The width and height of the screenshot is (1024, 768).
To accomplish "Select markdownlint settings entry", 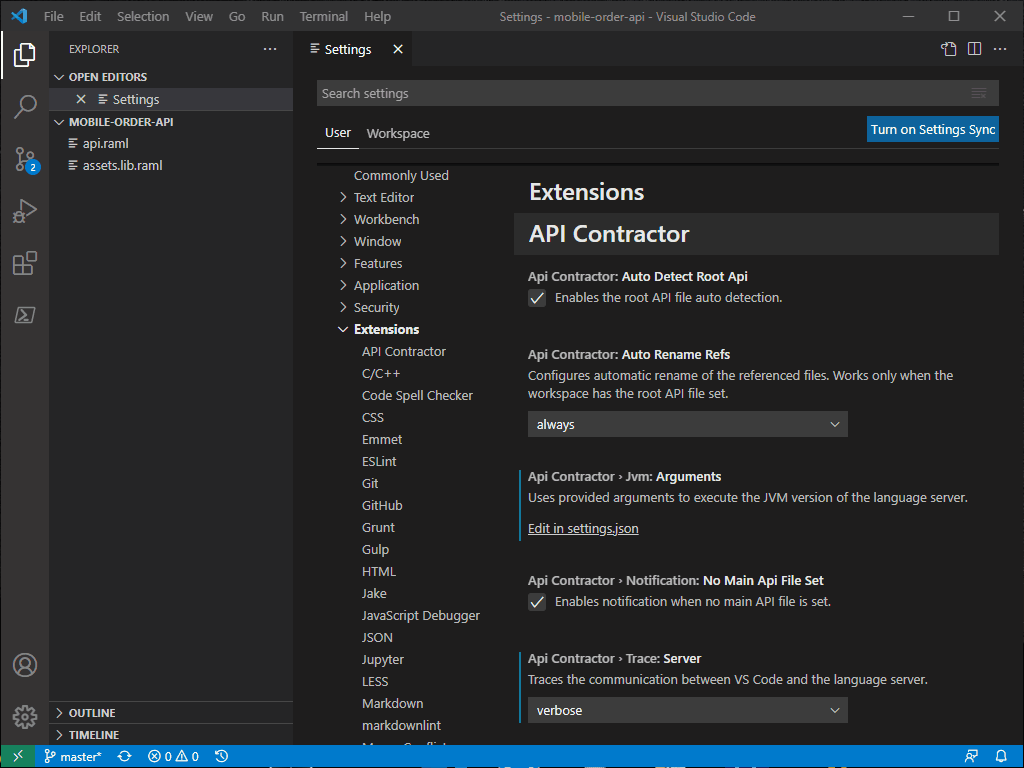I will [401, 726].
